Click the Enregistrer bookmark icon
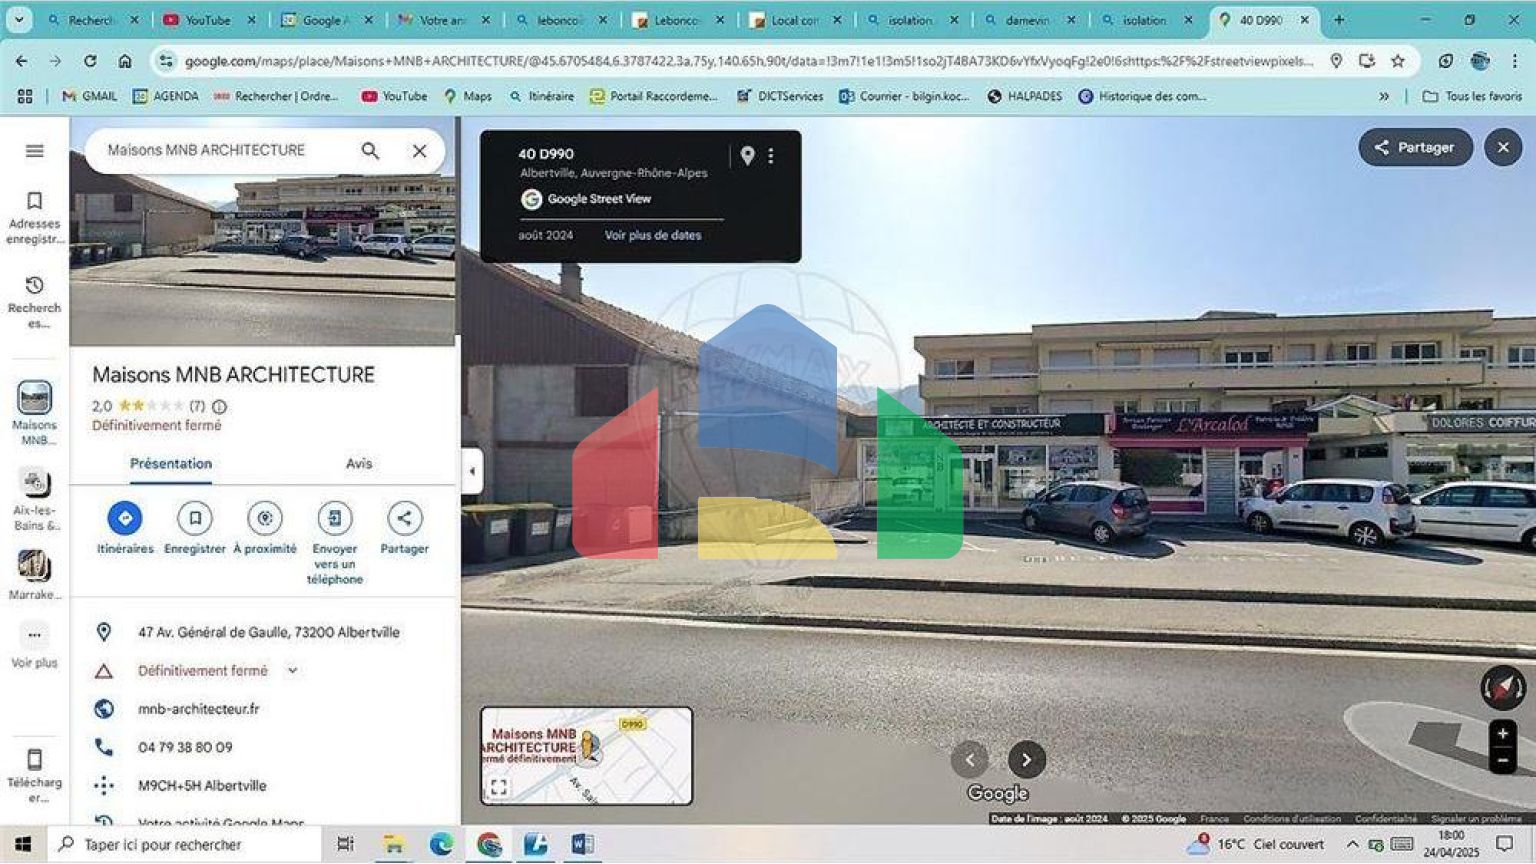This screenshot has height=864, width=1536. (x=195, y=518)
